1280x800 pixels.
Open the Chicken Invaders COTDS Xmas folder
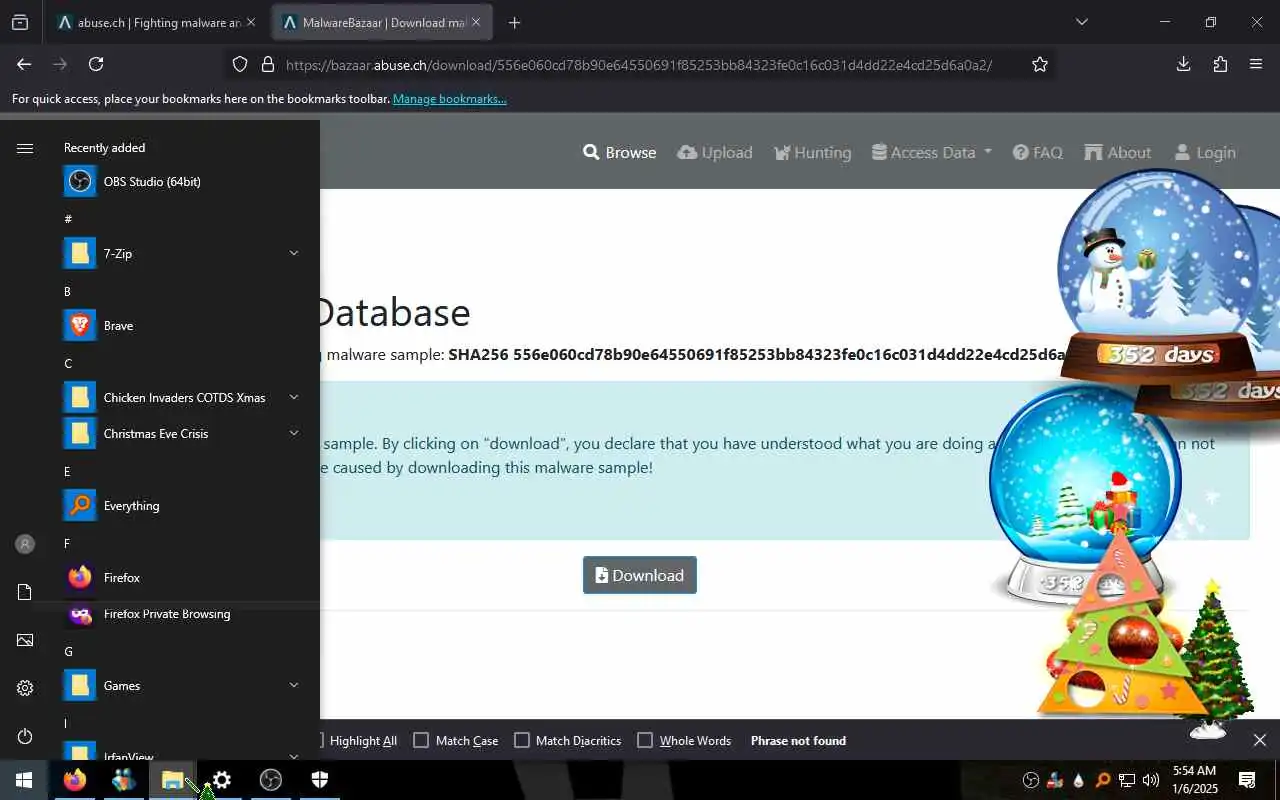[180, 398]
